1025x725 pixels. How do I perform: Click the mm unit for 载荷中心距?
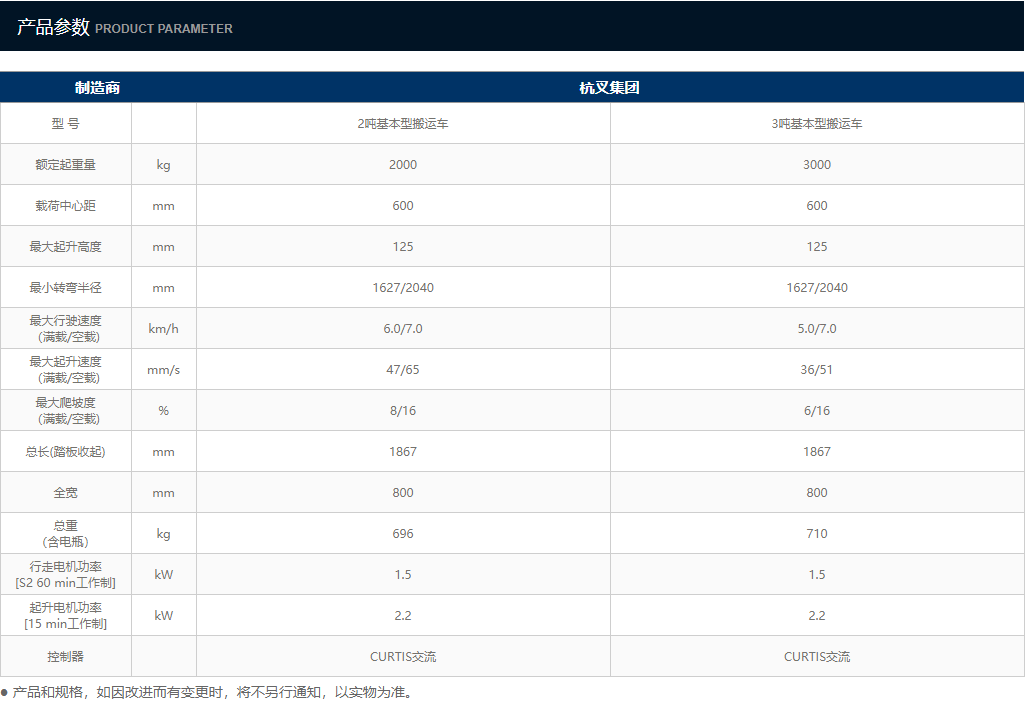163,207
